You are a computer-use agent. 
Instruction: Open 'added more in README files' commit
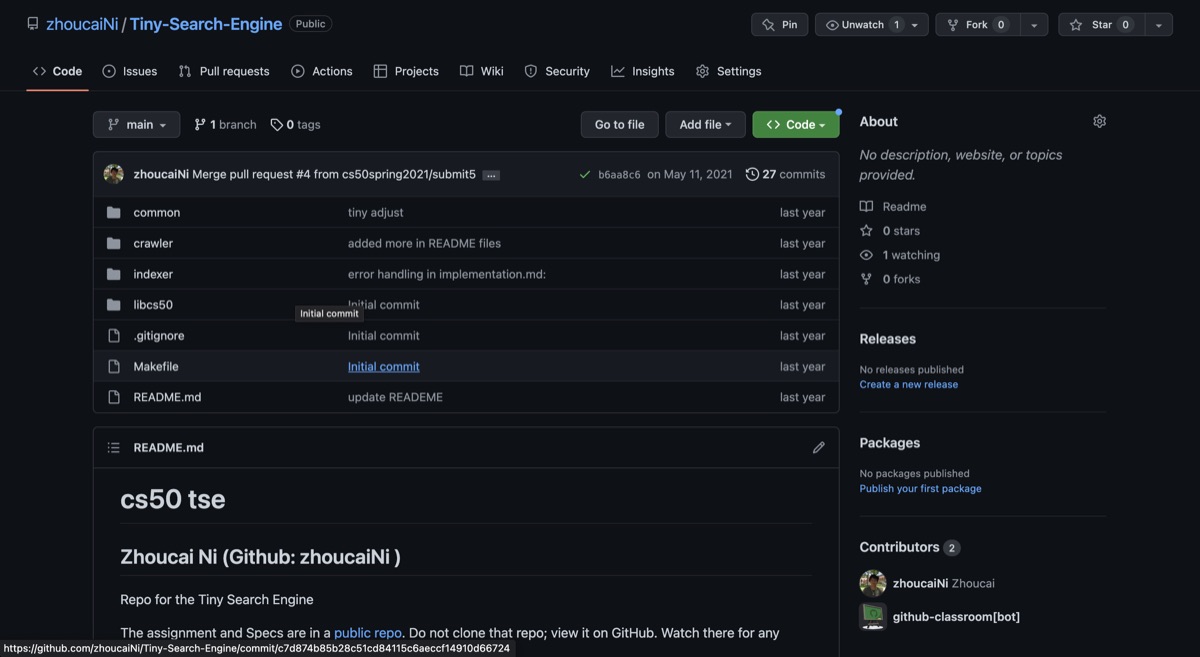pyautogui.click(x=424, y=243)
